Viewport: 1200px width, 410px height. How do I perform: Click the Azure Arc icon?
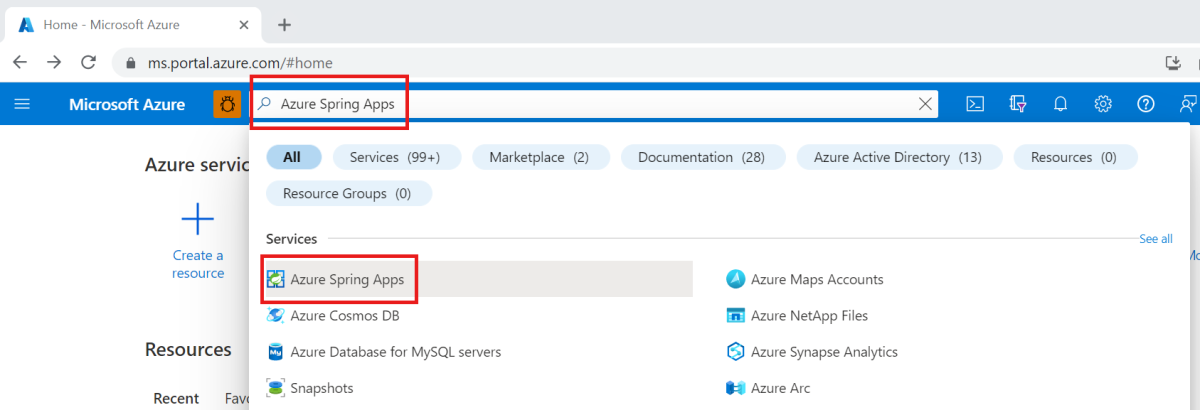(736, 388)
